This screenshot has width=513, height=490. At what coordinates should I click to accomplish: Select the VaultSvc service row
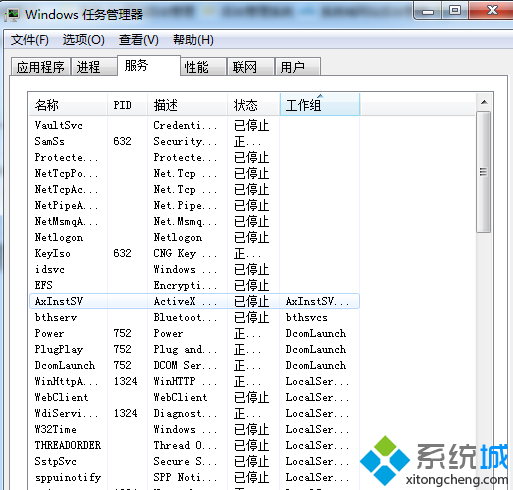[x=194, y=125]
